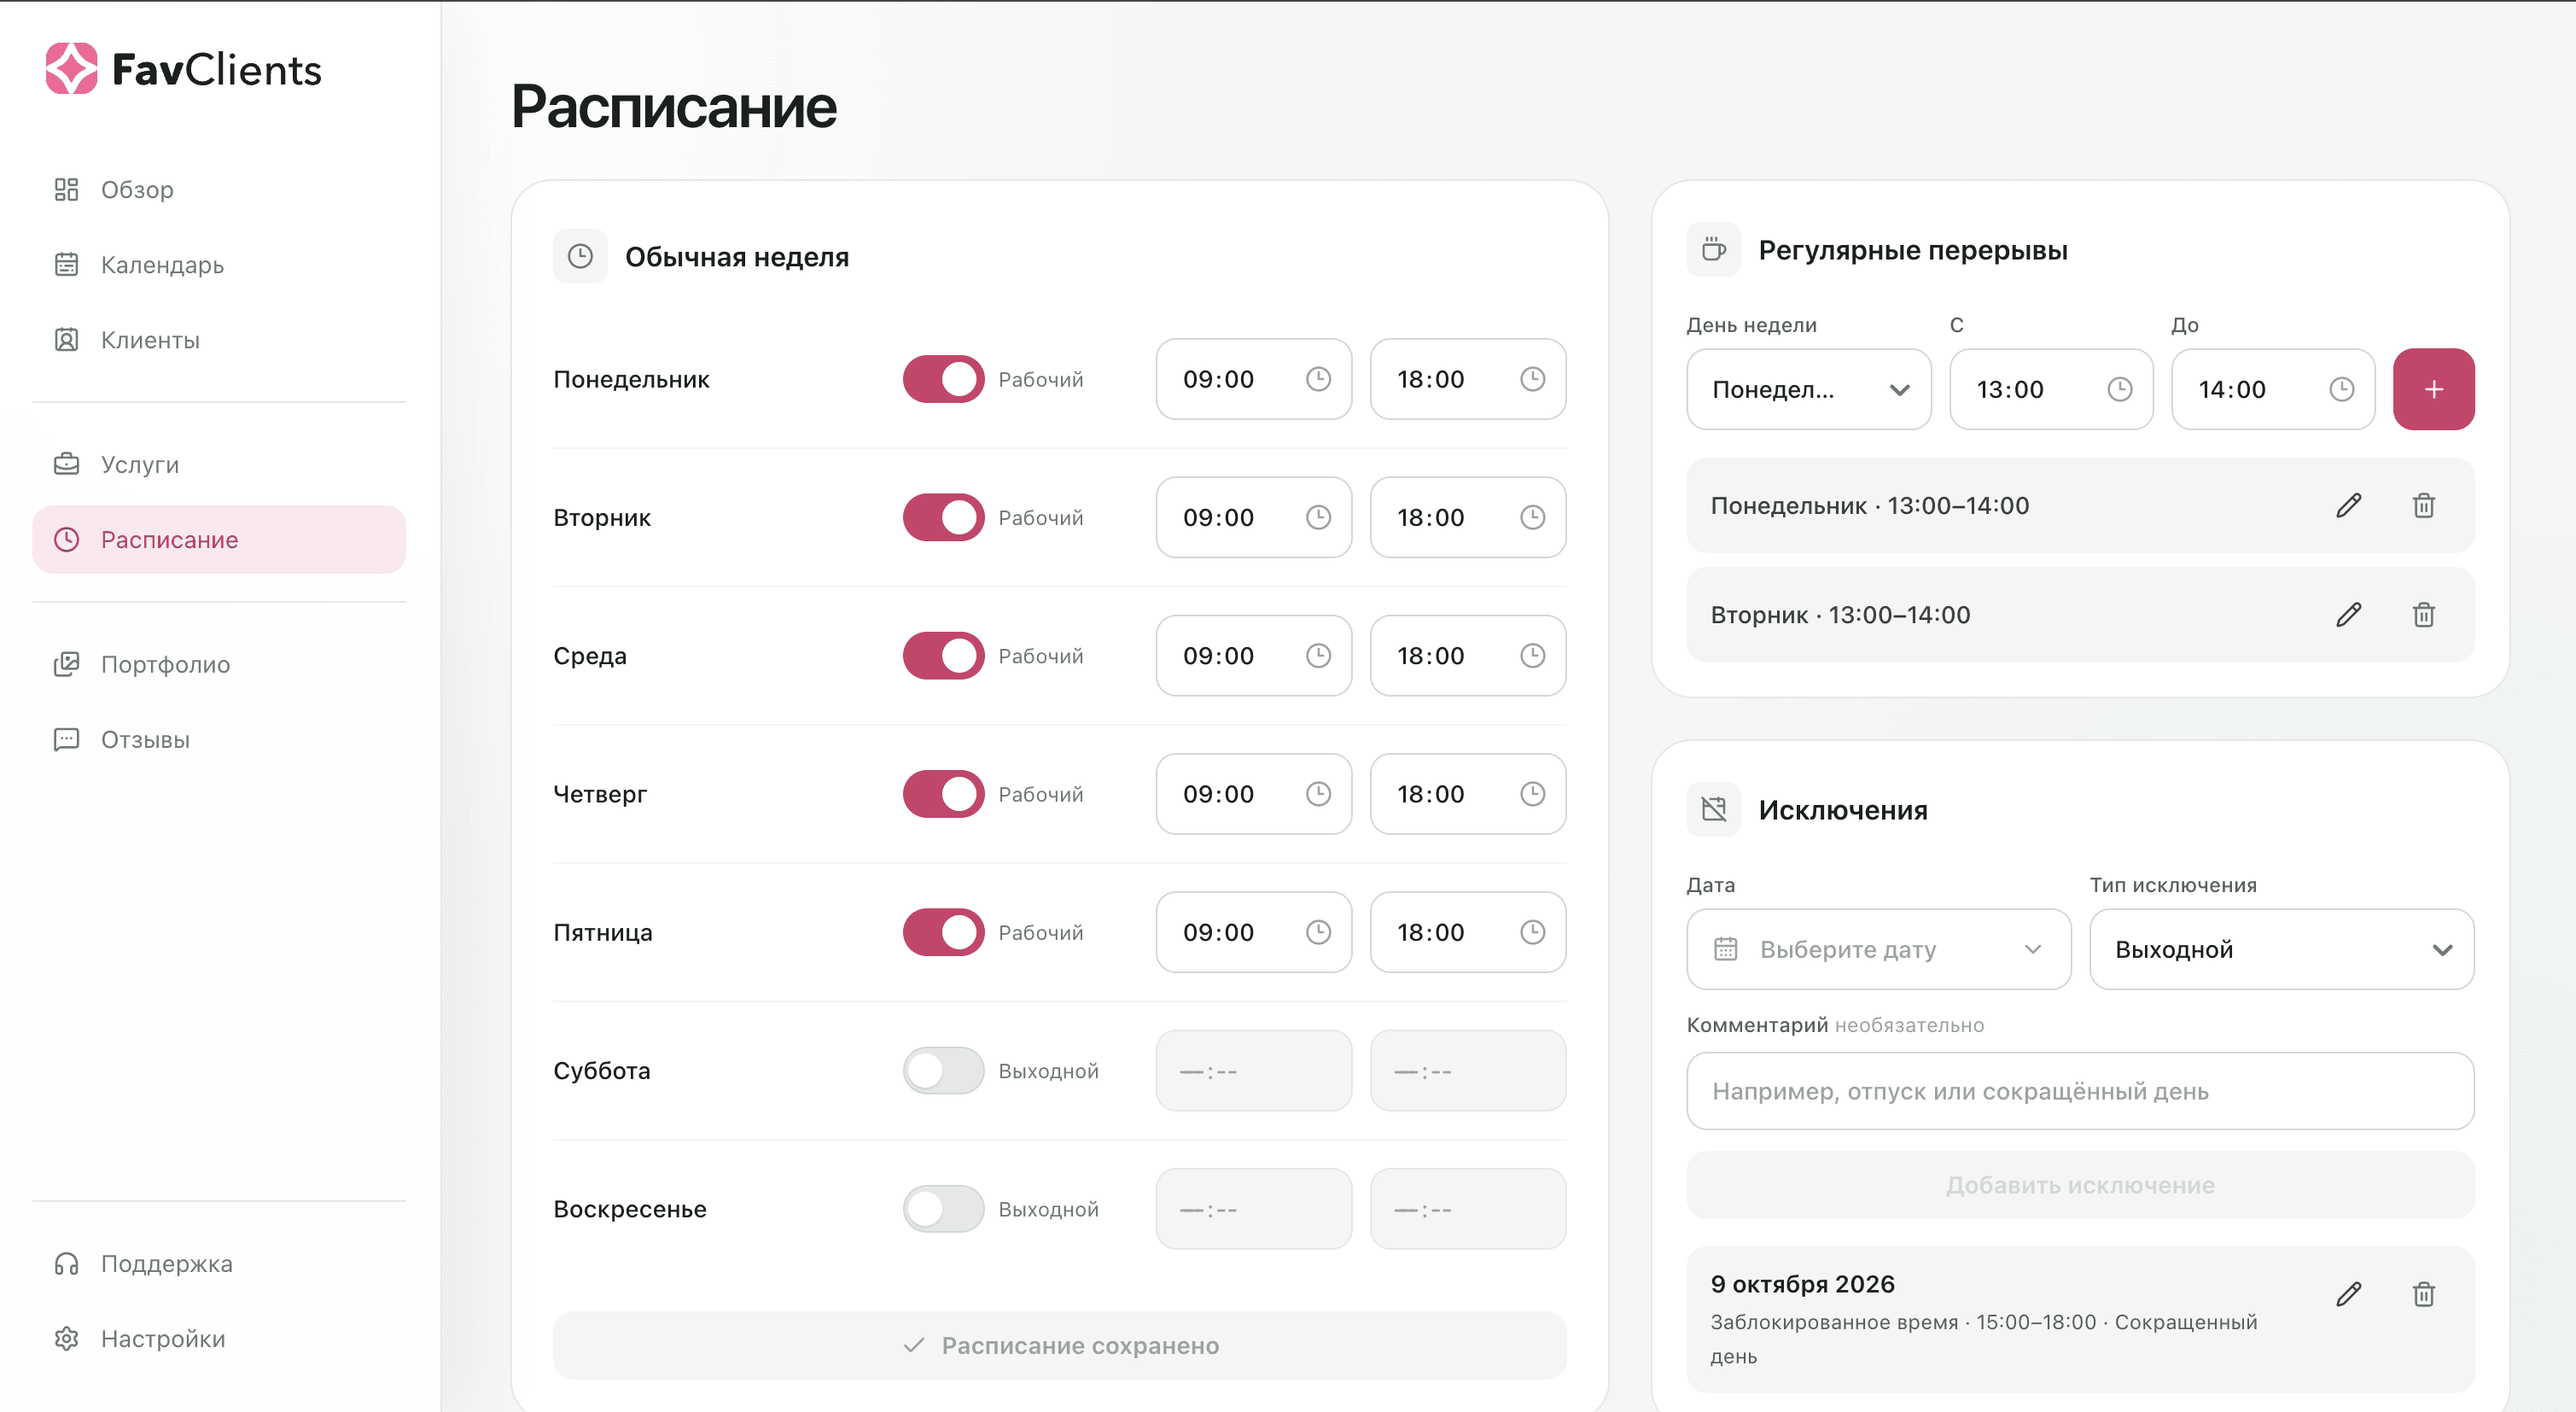Edit the Понедельник 13:00–14:00 break
This screenshot has width=2576, height=1412.
tap(2348, 505)
